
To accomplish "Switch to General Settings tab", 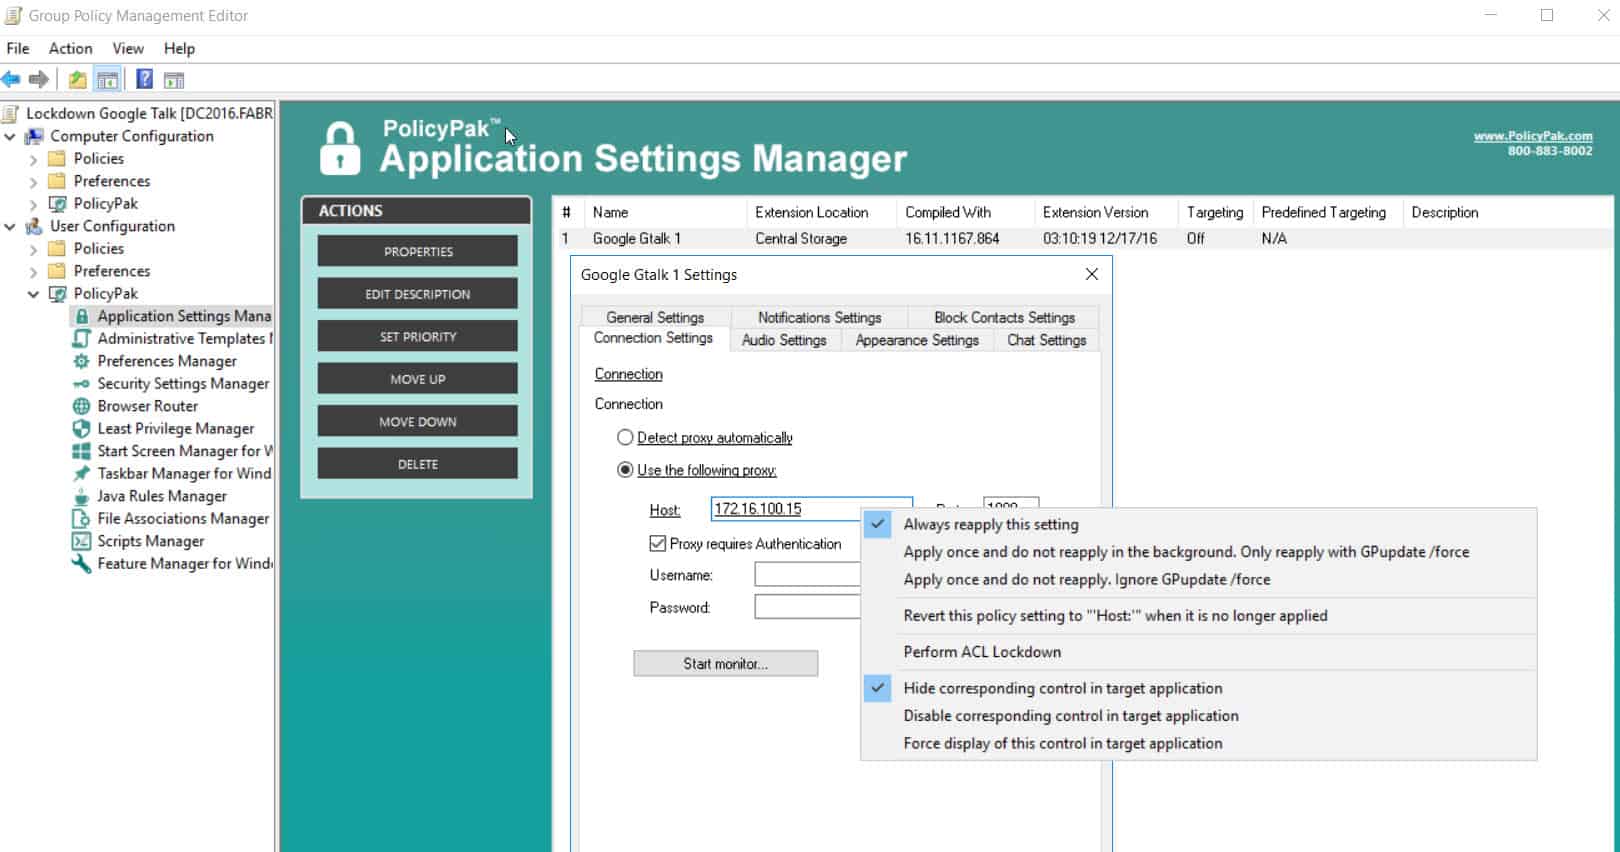I will (655, 317).
